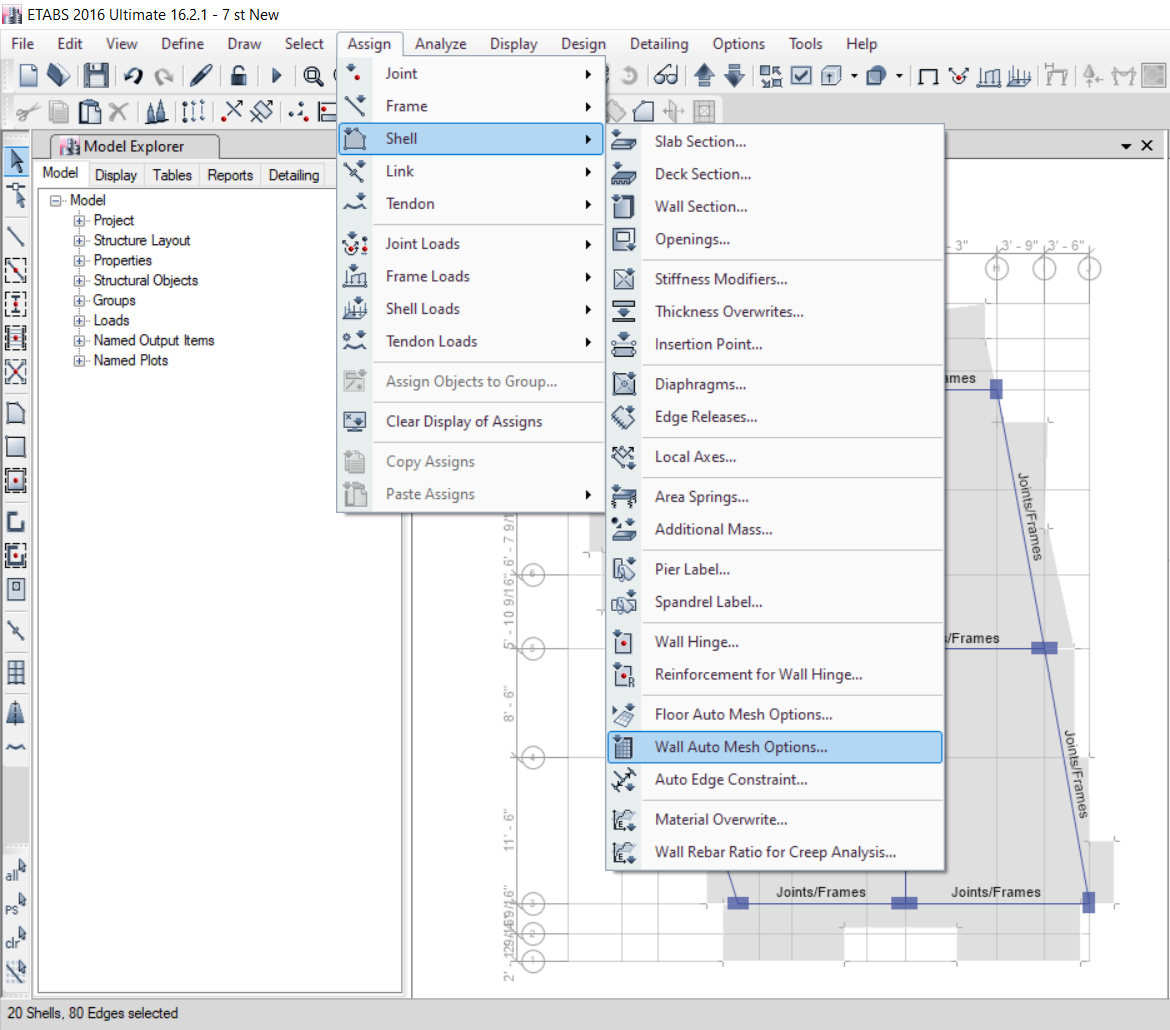The height and width of the screenshot is (1030, 1170).
Task: Lock the model using the padlock icon
Action: pos(240,75)
